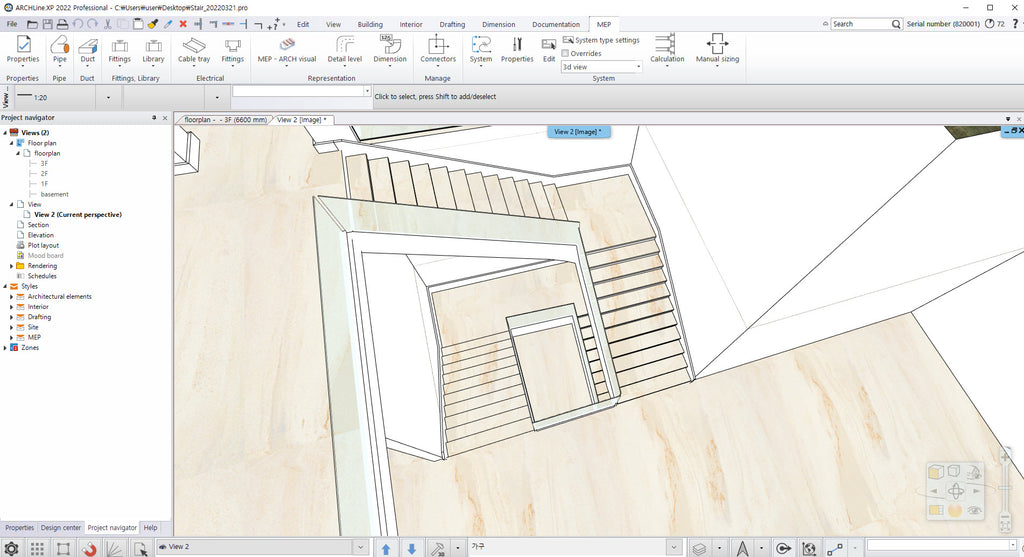Open the MEP - ARCH visual tool

(286, 46)
